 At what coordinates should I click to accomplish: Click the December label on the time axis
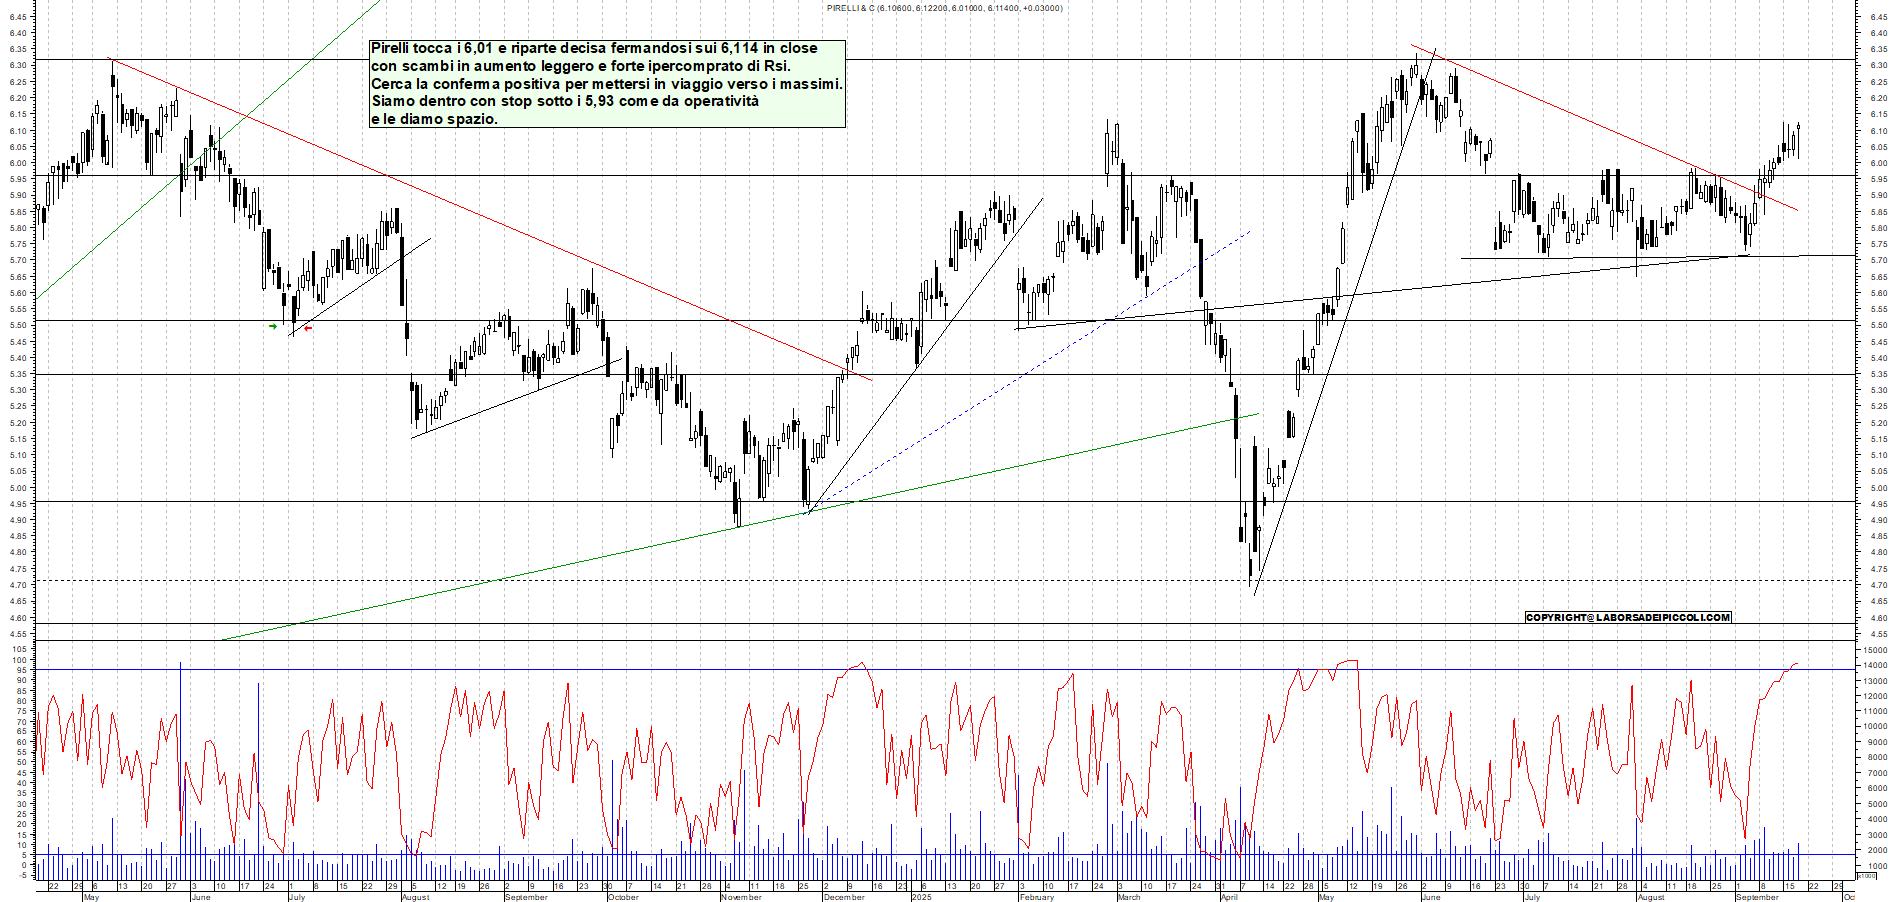tap(843, 897)
